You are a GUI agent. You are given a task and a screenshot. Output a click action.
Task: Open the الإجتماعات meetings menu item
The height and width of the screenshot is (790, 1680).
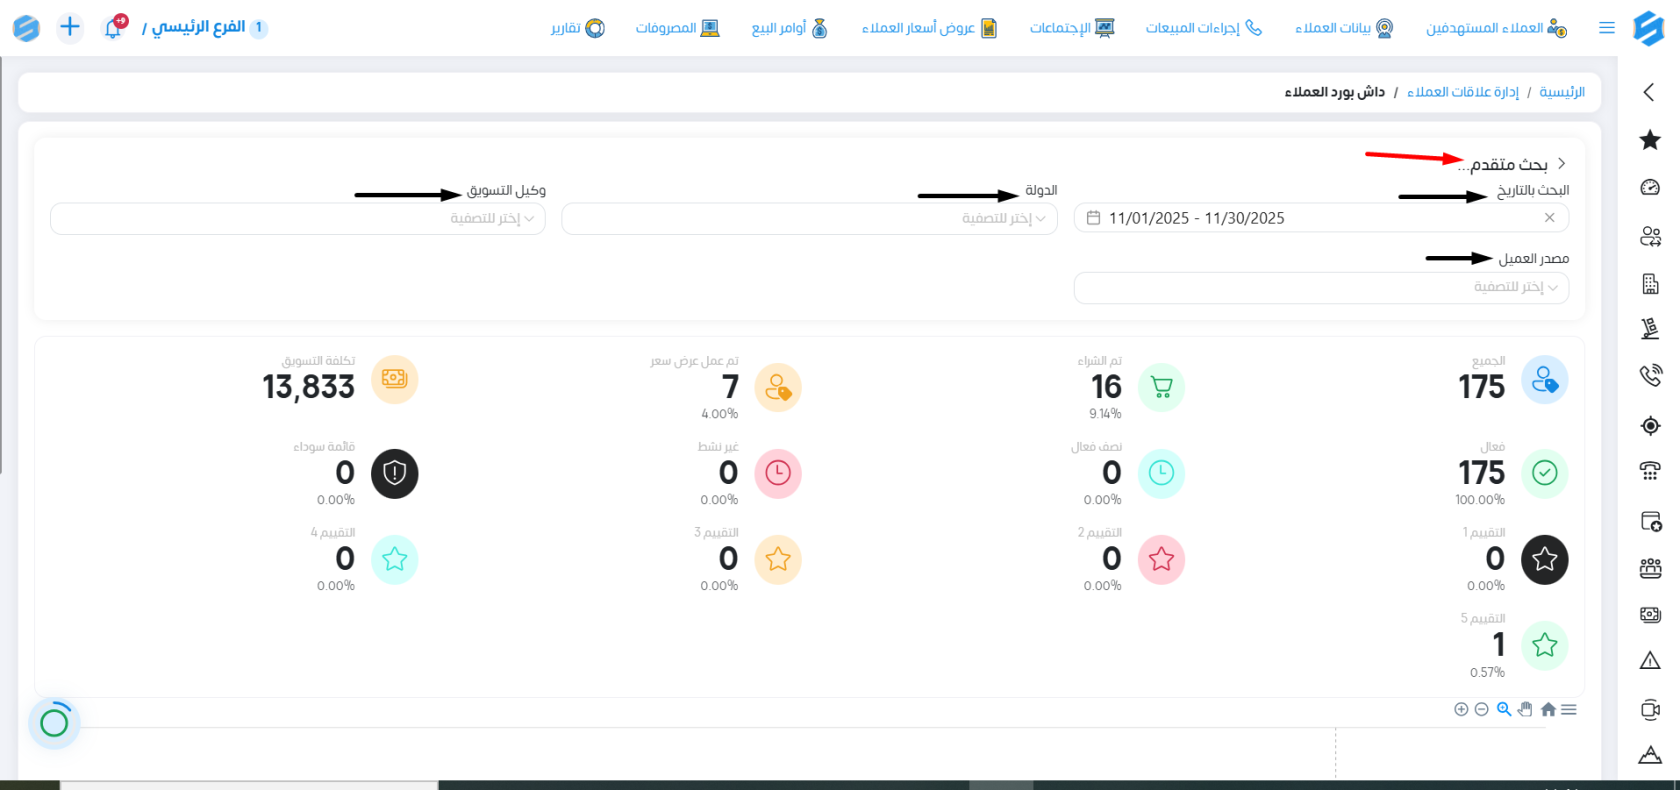pyautogui.click(x=1072, y=28)
